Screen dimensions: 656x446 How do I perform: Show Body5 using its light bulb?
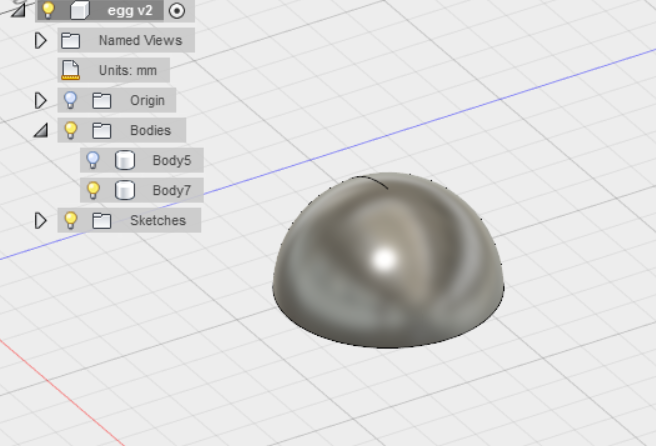point(93,160)
